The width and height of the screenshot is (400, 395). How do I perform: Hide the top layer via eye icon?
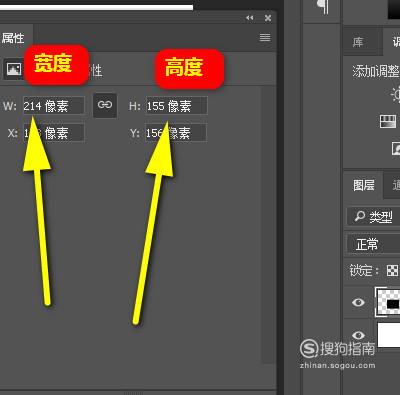[358, 302]
